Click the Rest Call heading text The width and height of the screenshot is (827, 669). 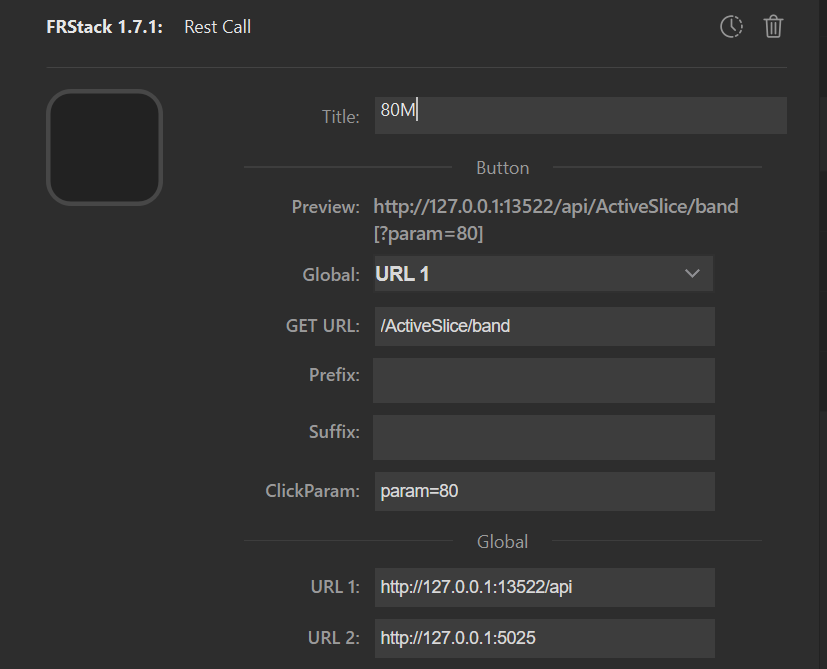217,27
